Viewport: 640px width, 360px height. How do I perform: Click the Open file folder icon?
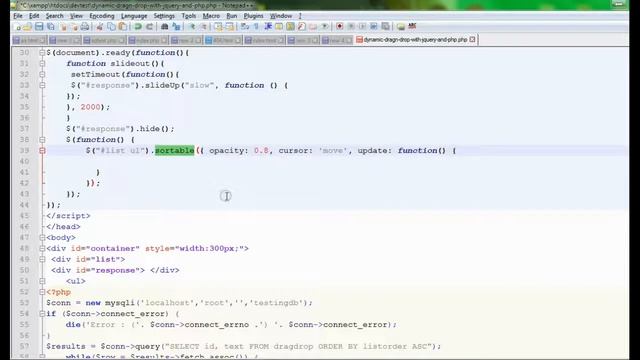click(x=28, y=27)
